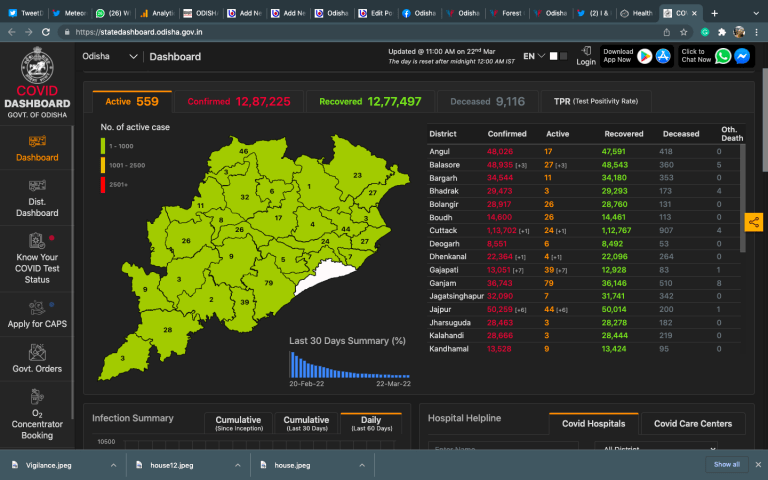Click the red 2501+ legend swatch
Viewport: 768px width, 480px height.
[102, 185]
